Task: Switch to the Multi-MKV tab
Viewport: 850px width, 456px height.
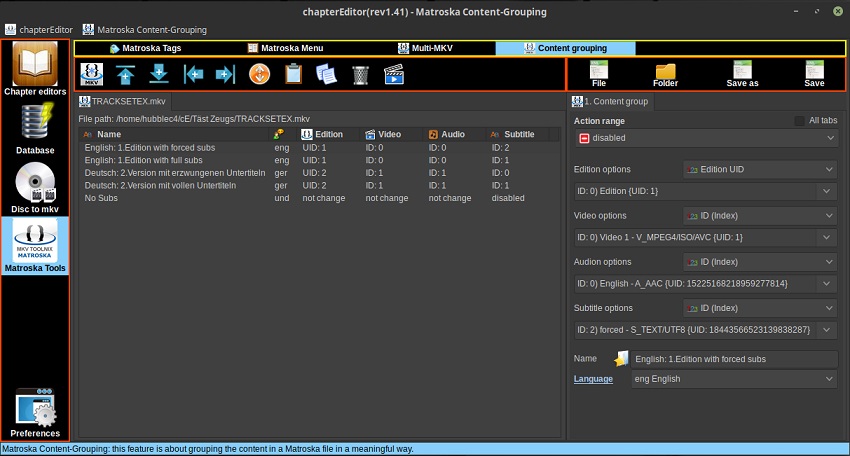Action: pos(426,48)
